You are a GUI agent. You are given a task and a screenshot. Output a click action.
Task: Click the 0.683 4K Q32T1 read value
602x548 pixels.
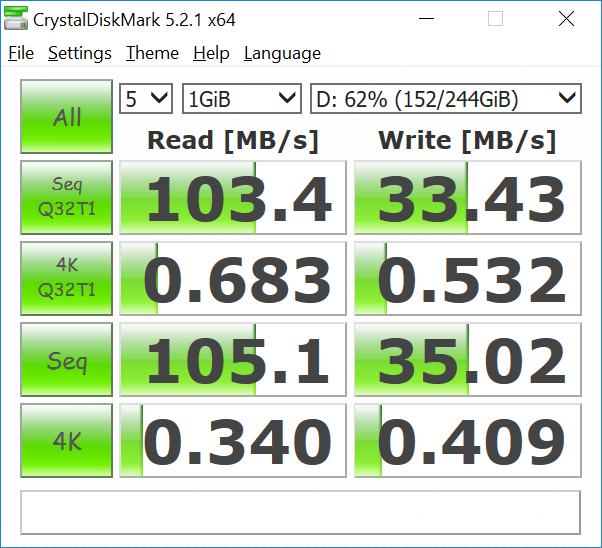pos(233,278)
